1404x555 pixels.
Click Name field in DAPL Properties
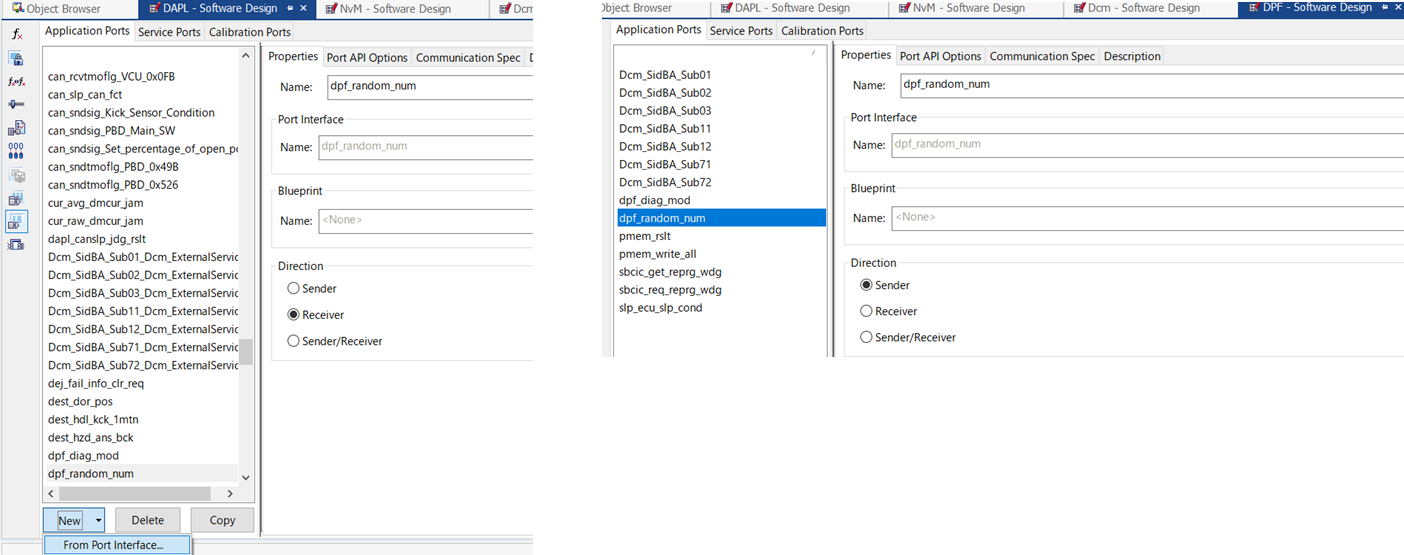429,87
